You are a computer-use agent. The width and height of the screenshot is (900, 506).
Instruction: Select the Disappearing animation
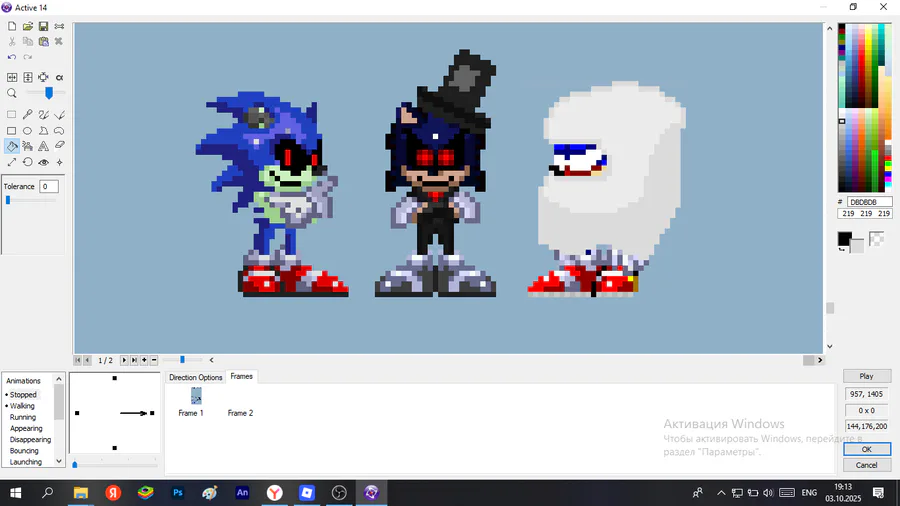coord(30,439)
